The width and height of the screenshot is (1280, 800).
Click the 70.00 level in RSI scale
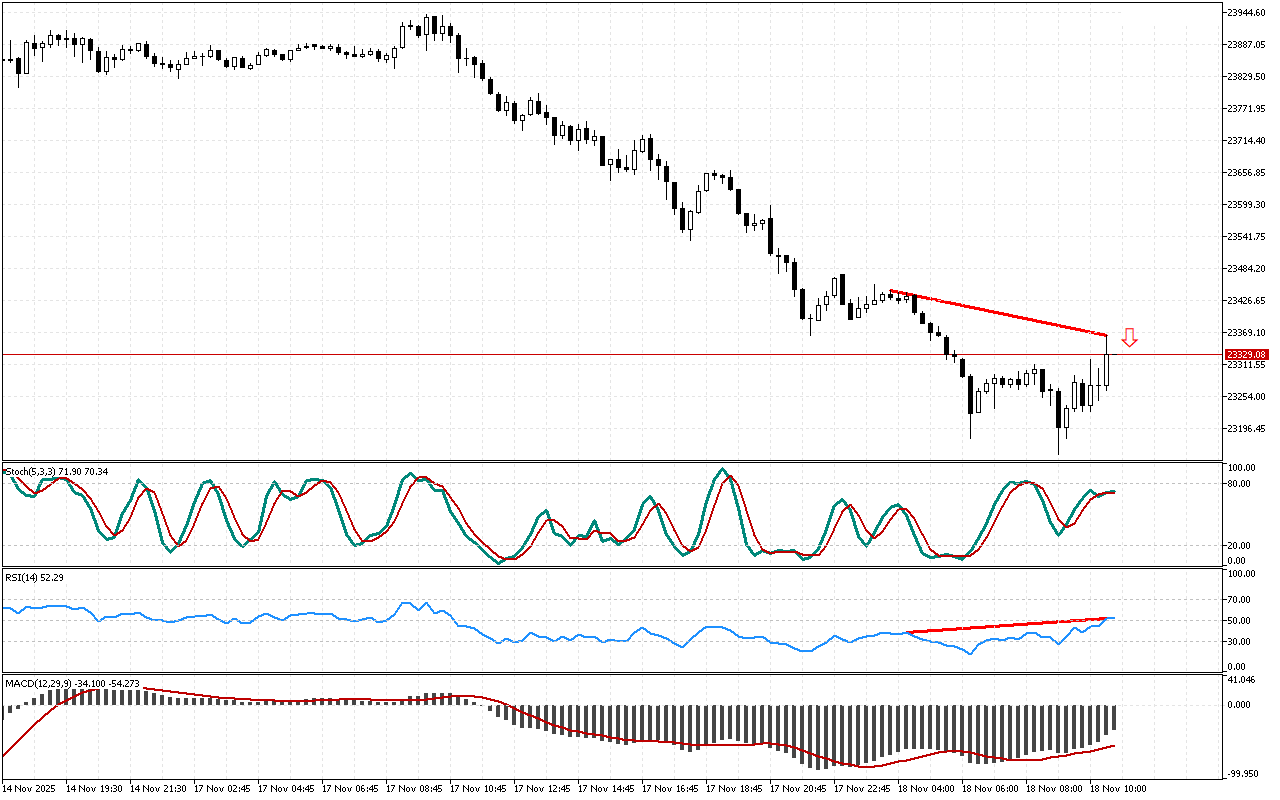pyautogui.click(x=1241, y=599)
